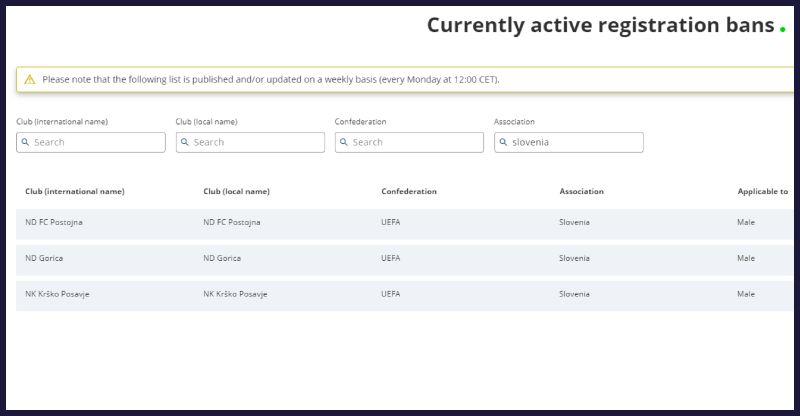
Task: Click the yellow warning triangle icon
Action: point(30,79)
